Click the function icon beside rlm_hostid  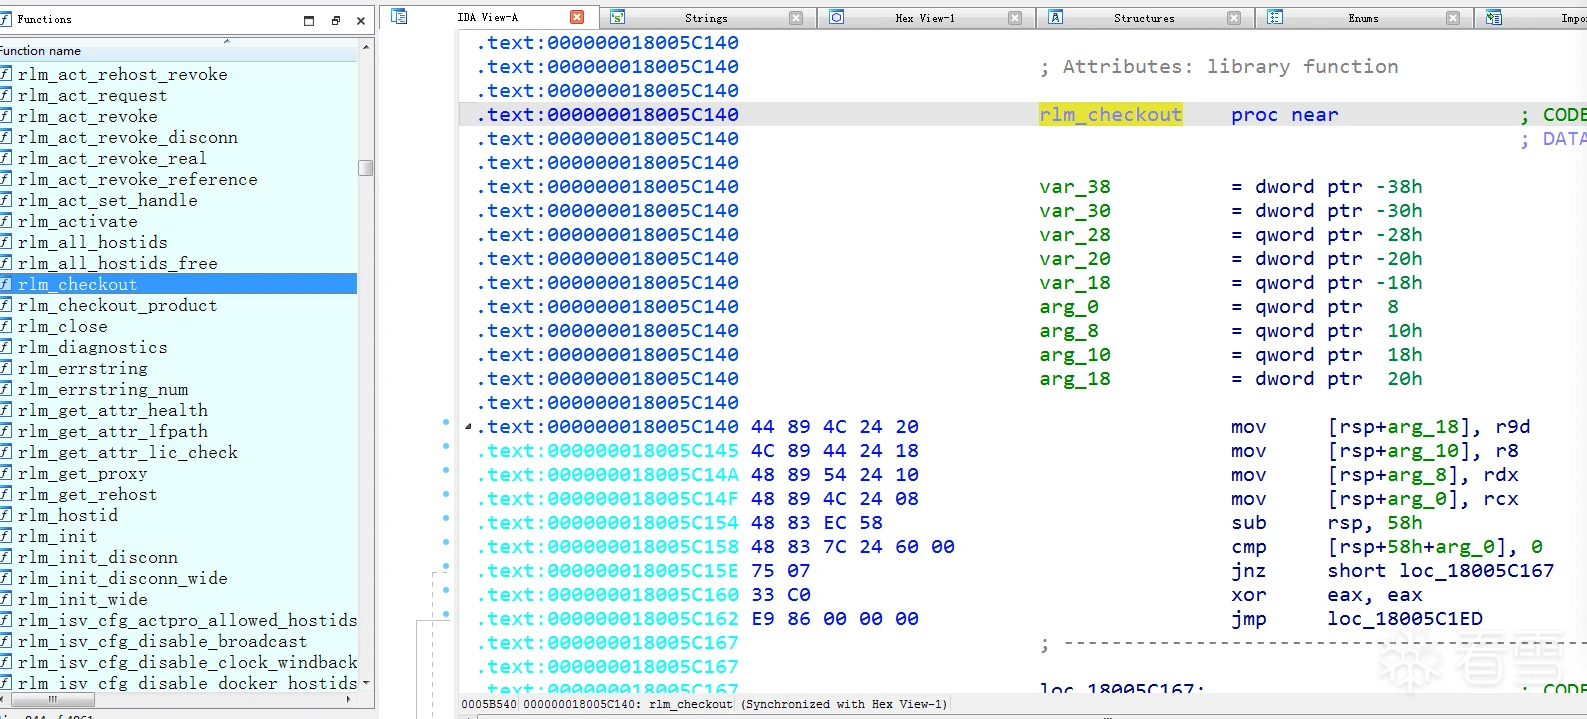coord(6,515)
